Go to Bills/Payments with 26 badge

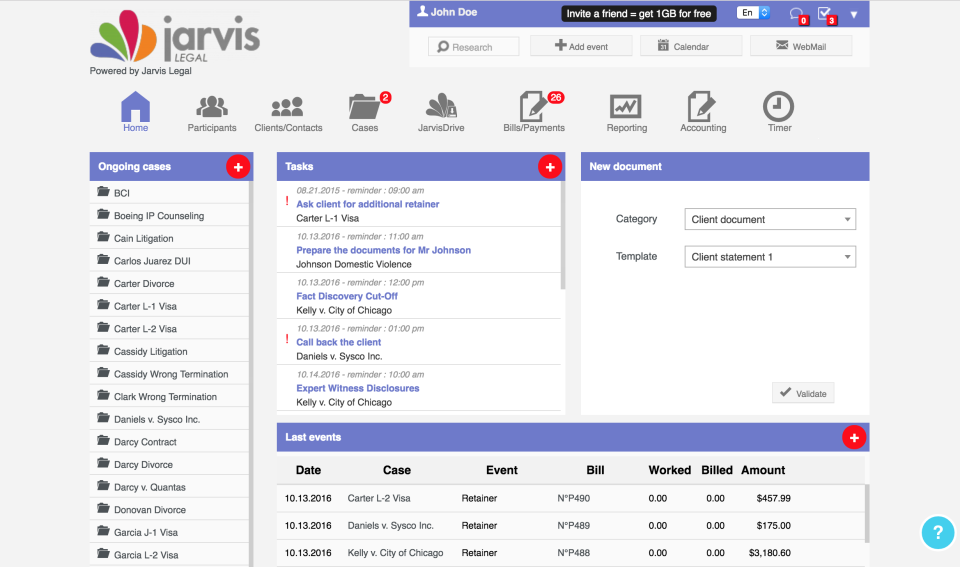[534, 112]
